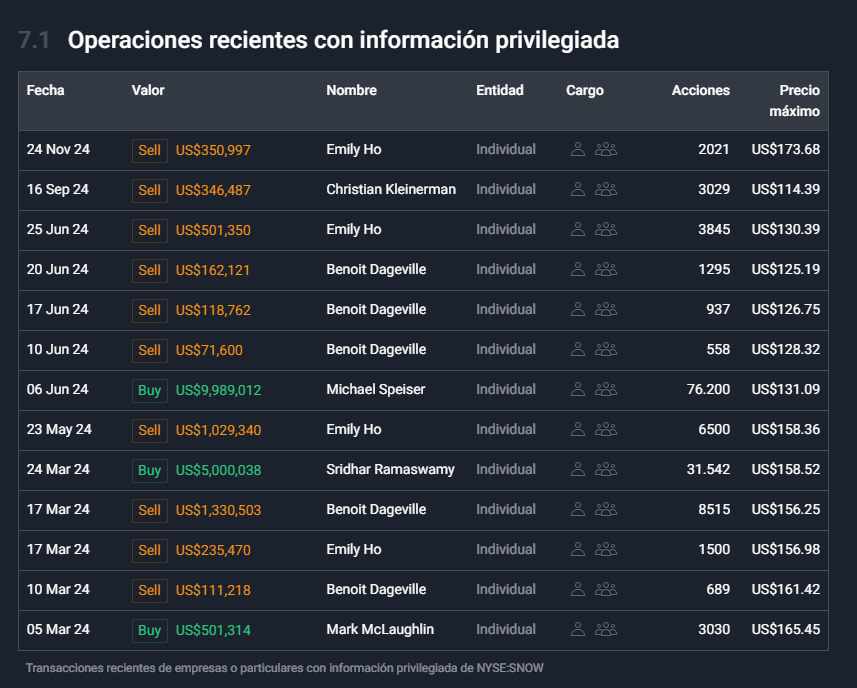Click the Sell tag for US$350,997
The image size is (857, 688).
pos(150,150)
